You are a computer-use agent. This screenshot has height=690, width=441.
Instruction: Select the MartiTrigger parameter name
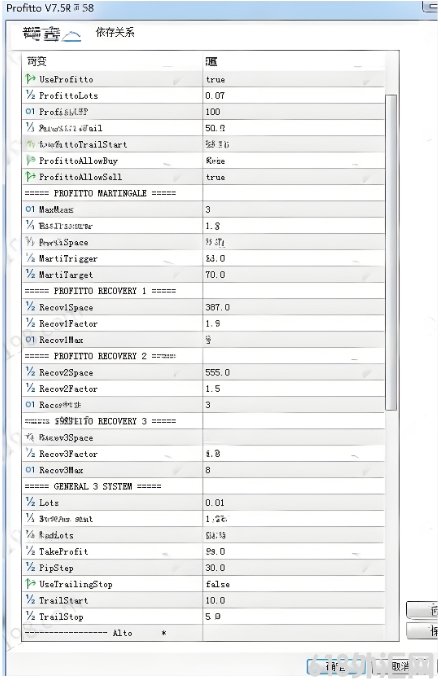pyautogui.click(x=68, y=259)
